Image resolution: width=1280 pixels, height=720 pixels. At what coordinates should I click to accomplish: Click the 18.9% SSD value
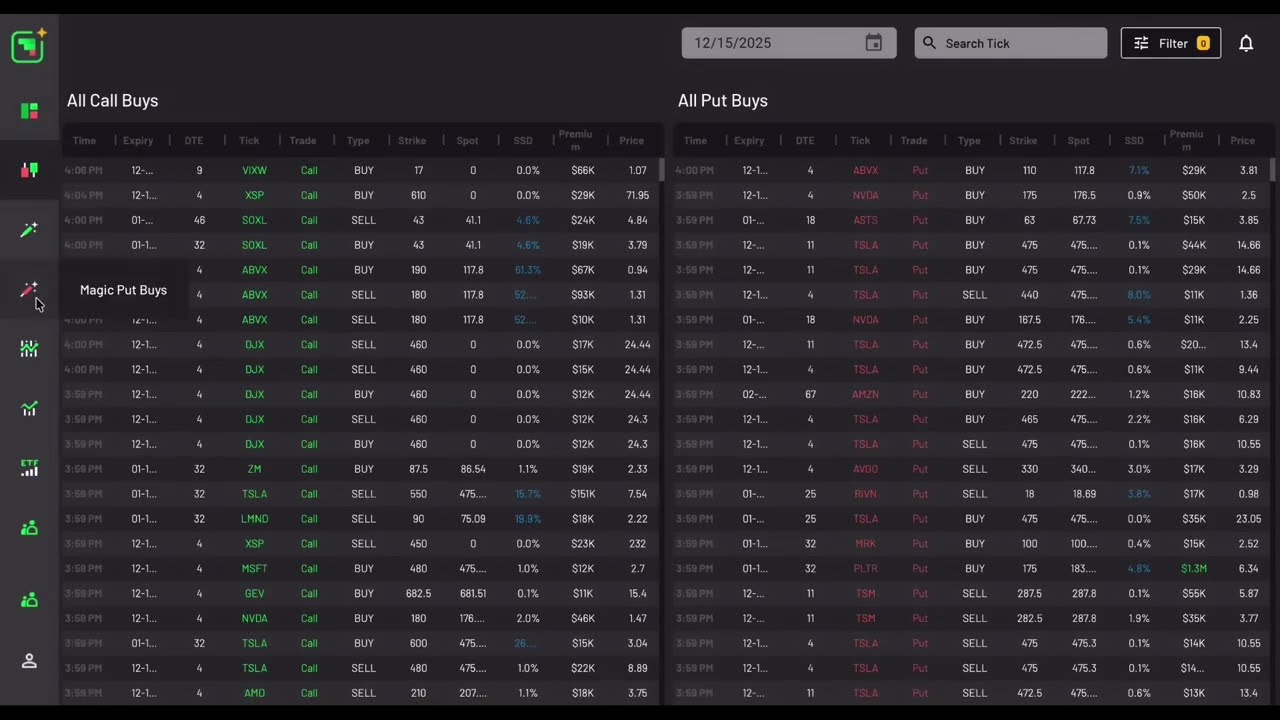tap(528, 519)
